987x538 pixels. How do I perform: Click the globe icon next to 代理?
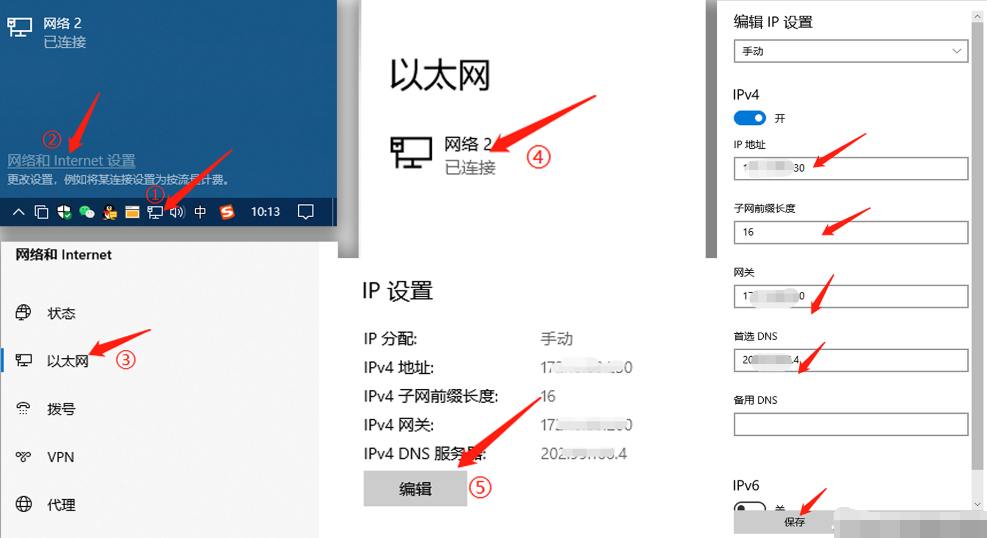click(x=23, y=504)
